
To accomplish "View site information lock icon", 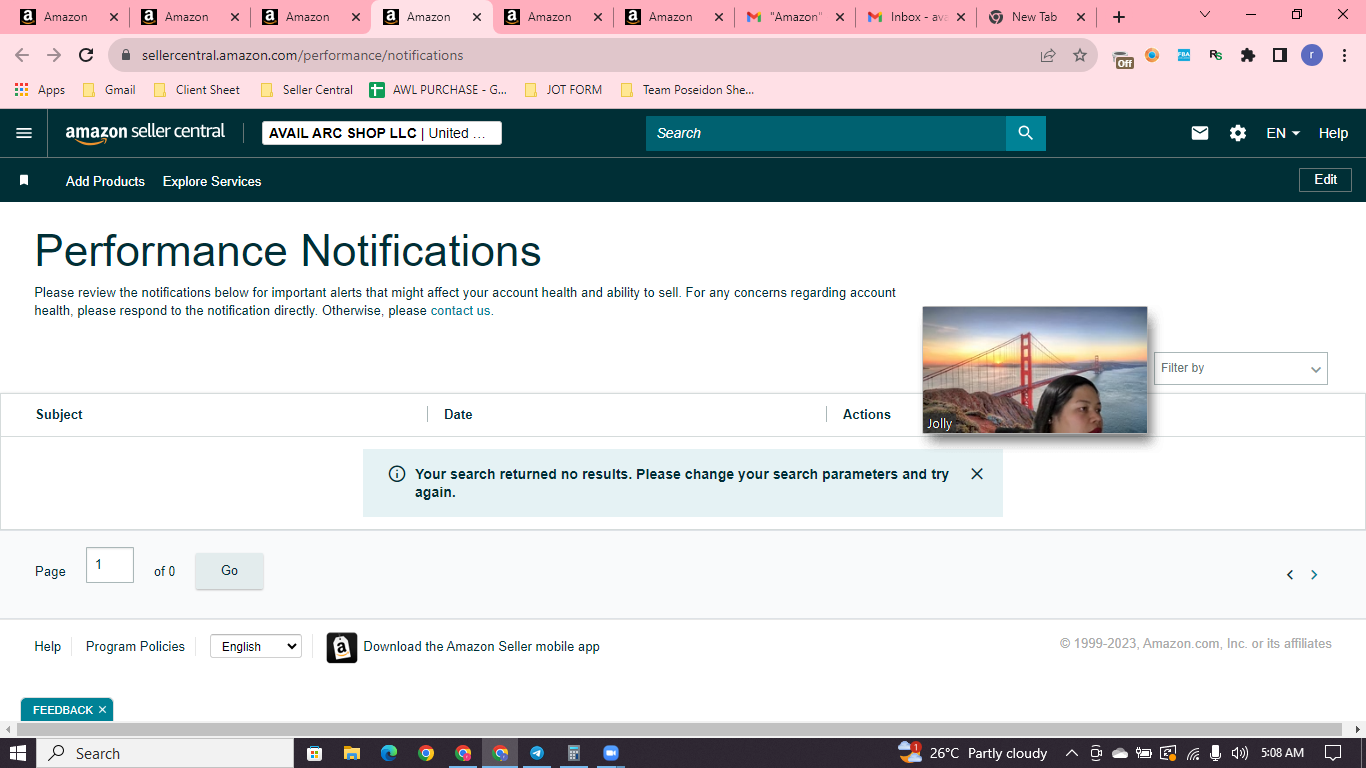I will tap(126, 55).
